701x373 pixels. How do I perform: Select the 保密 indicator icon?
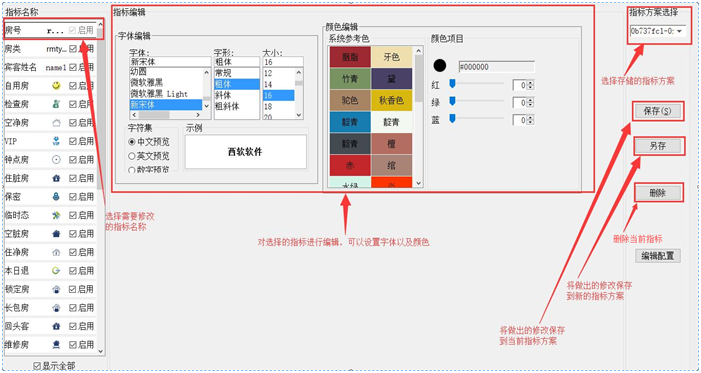tap(56, 197)
